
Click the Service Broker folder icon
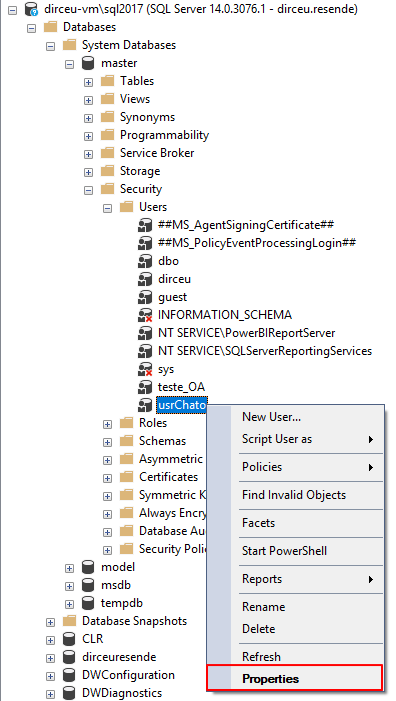pyautogui.click(x=107, y=153)
